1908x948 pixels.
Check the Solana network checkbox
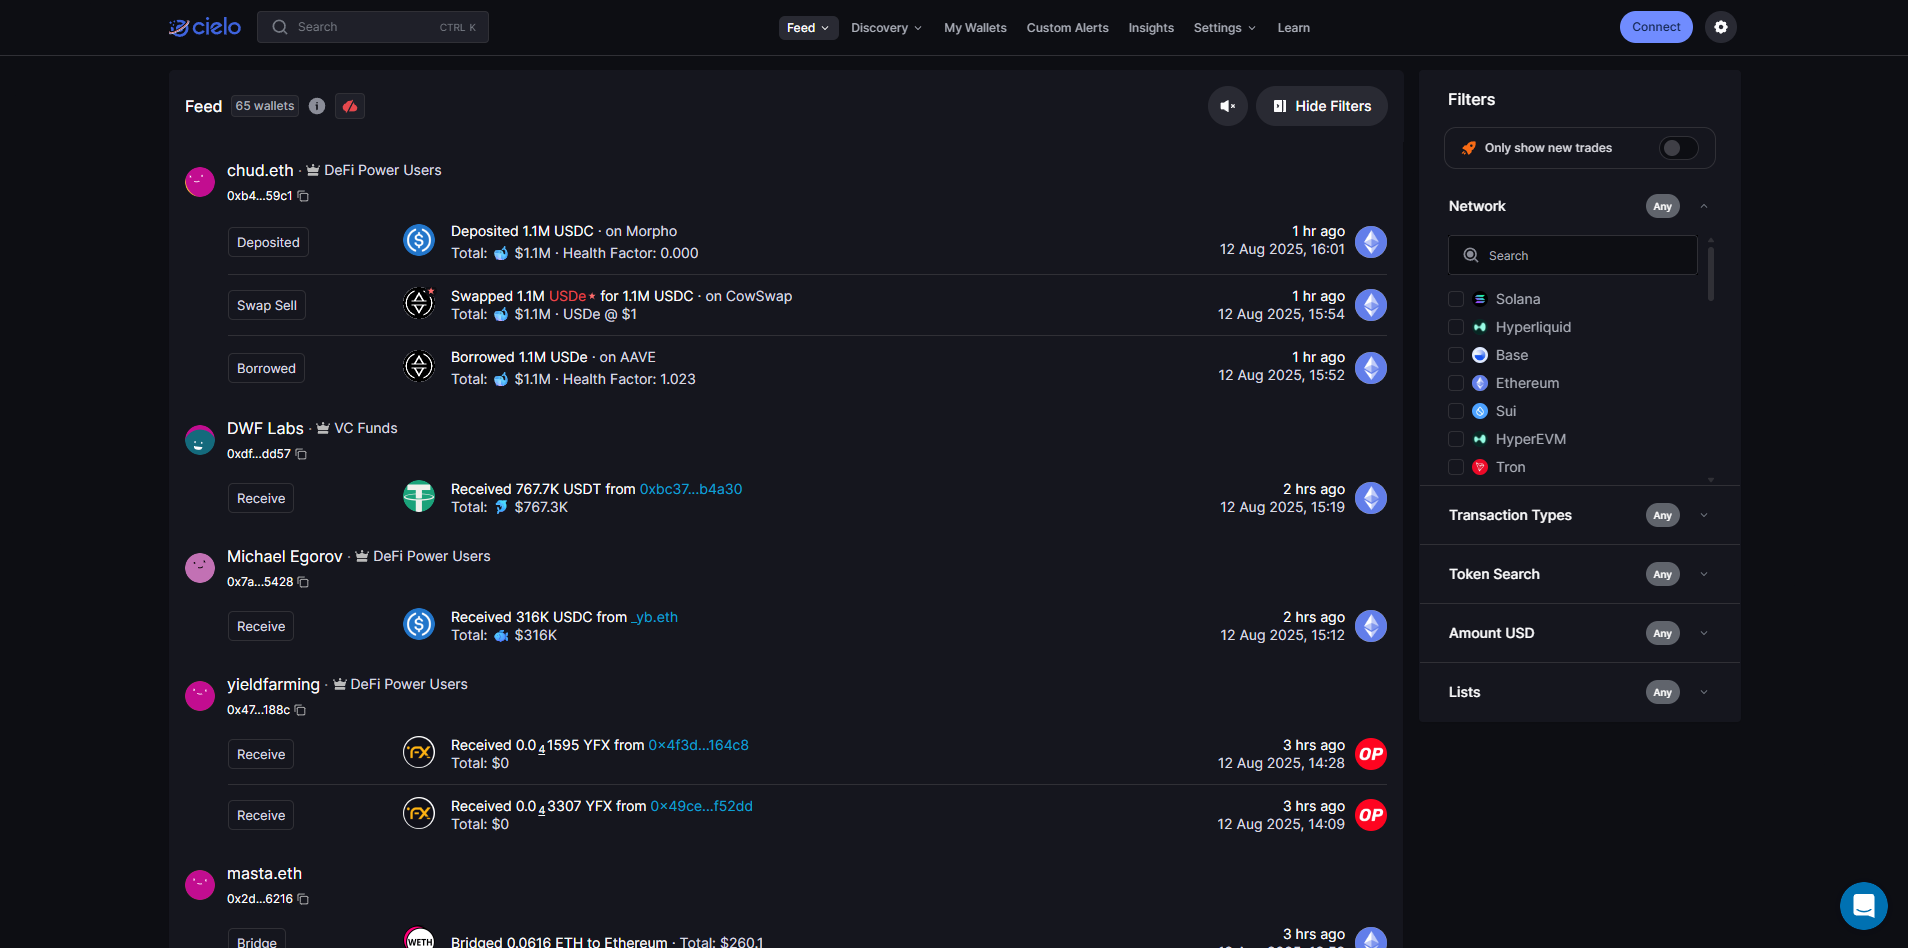point(1456,299)
